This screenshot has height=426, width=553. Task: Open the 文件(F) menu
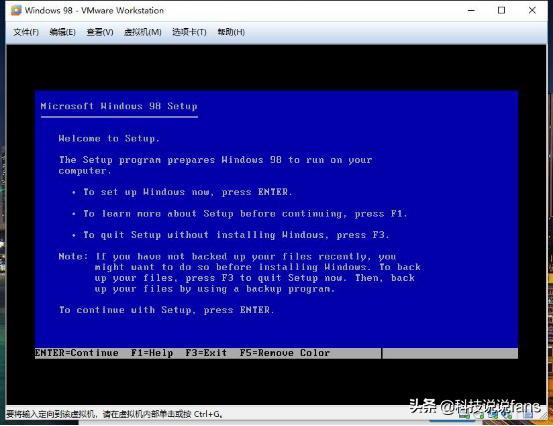click(26, 32)
